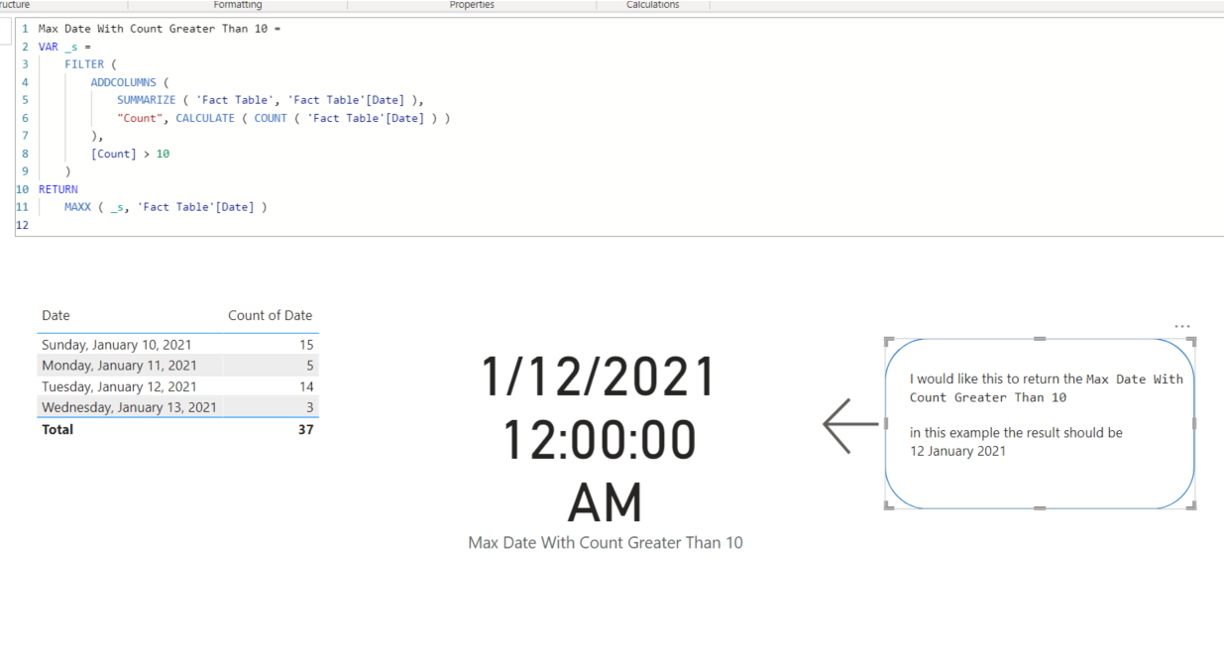Click the RETURN keyword in the formula
Image resolution: width=1224 pixels, height=659 pixels.
point(58,189)
